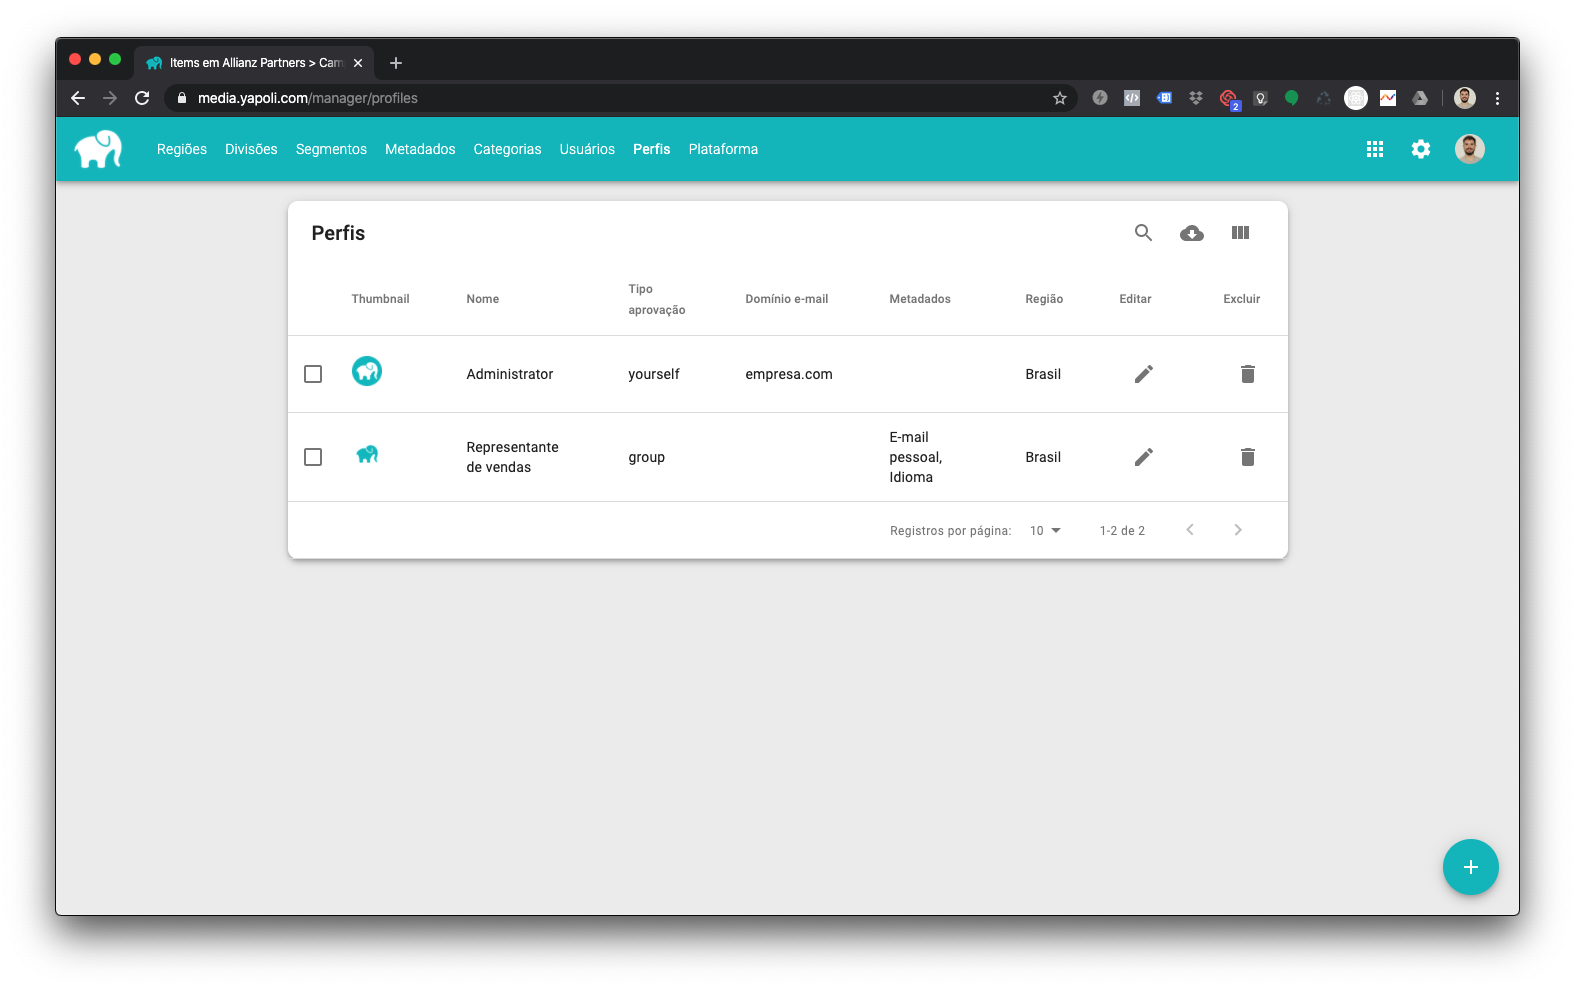
Task: Click the lightning bolt extension icon
Action: coord(1100,98)
